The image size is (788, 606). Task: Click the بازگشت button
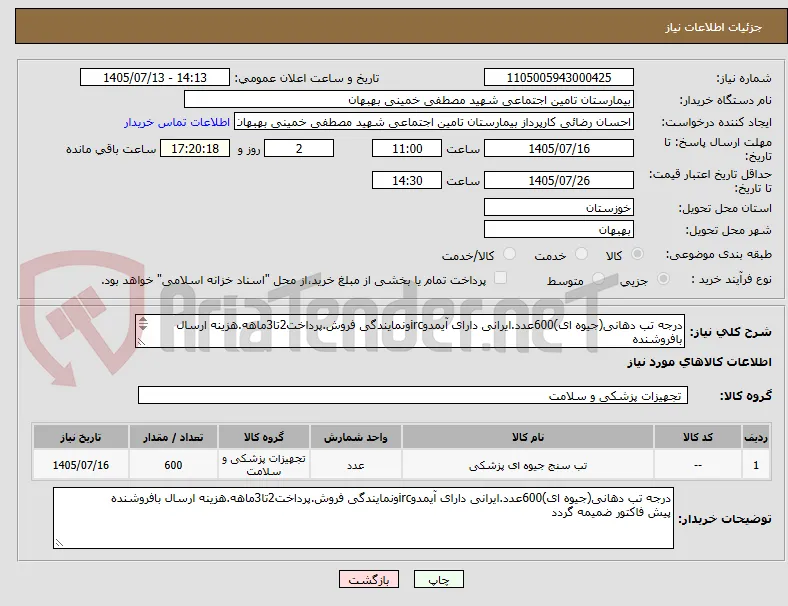click(x=369, y=579)
